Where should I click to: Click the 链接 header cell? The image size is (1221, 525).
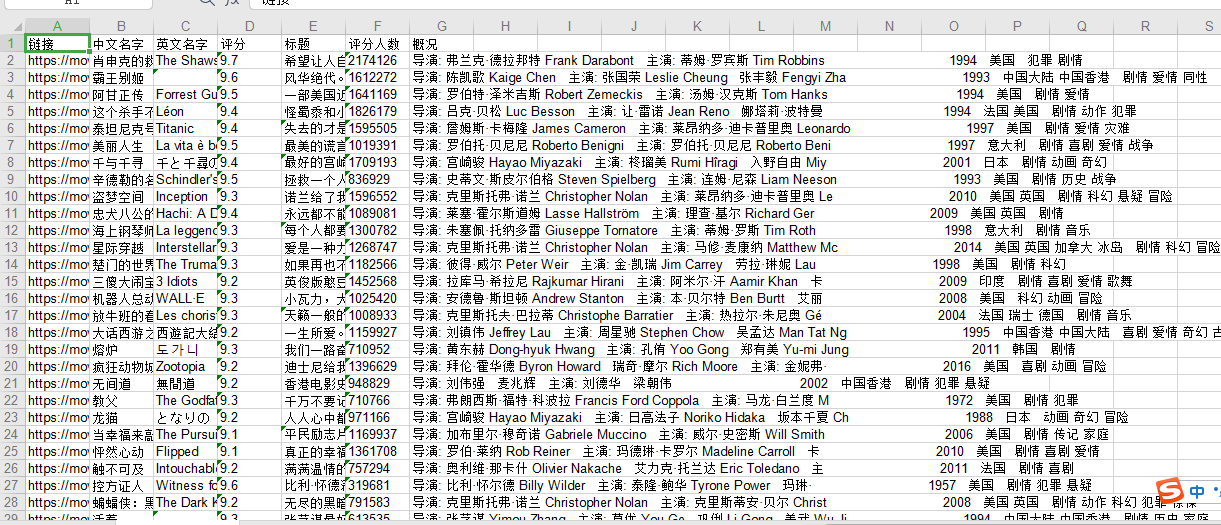(x=57, y=44)
